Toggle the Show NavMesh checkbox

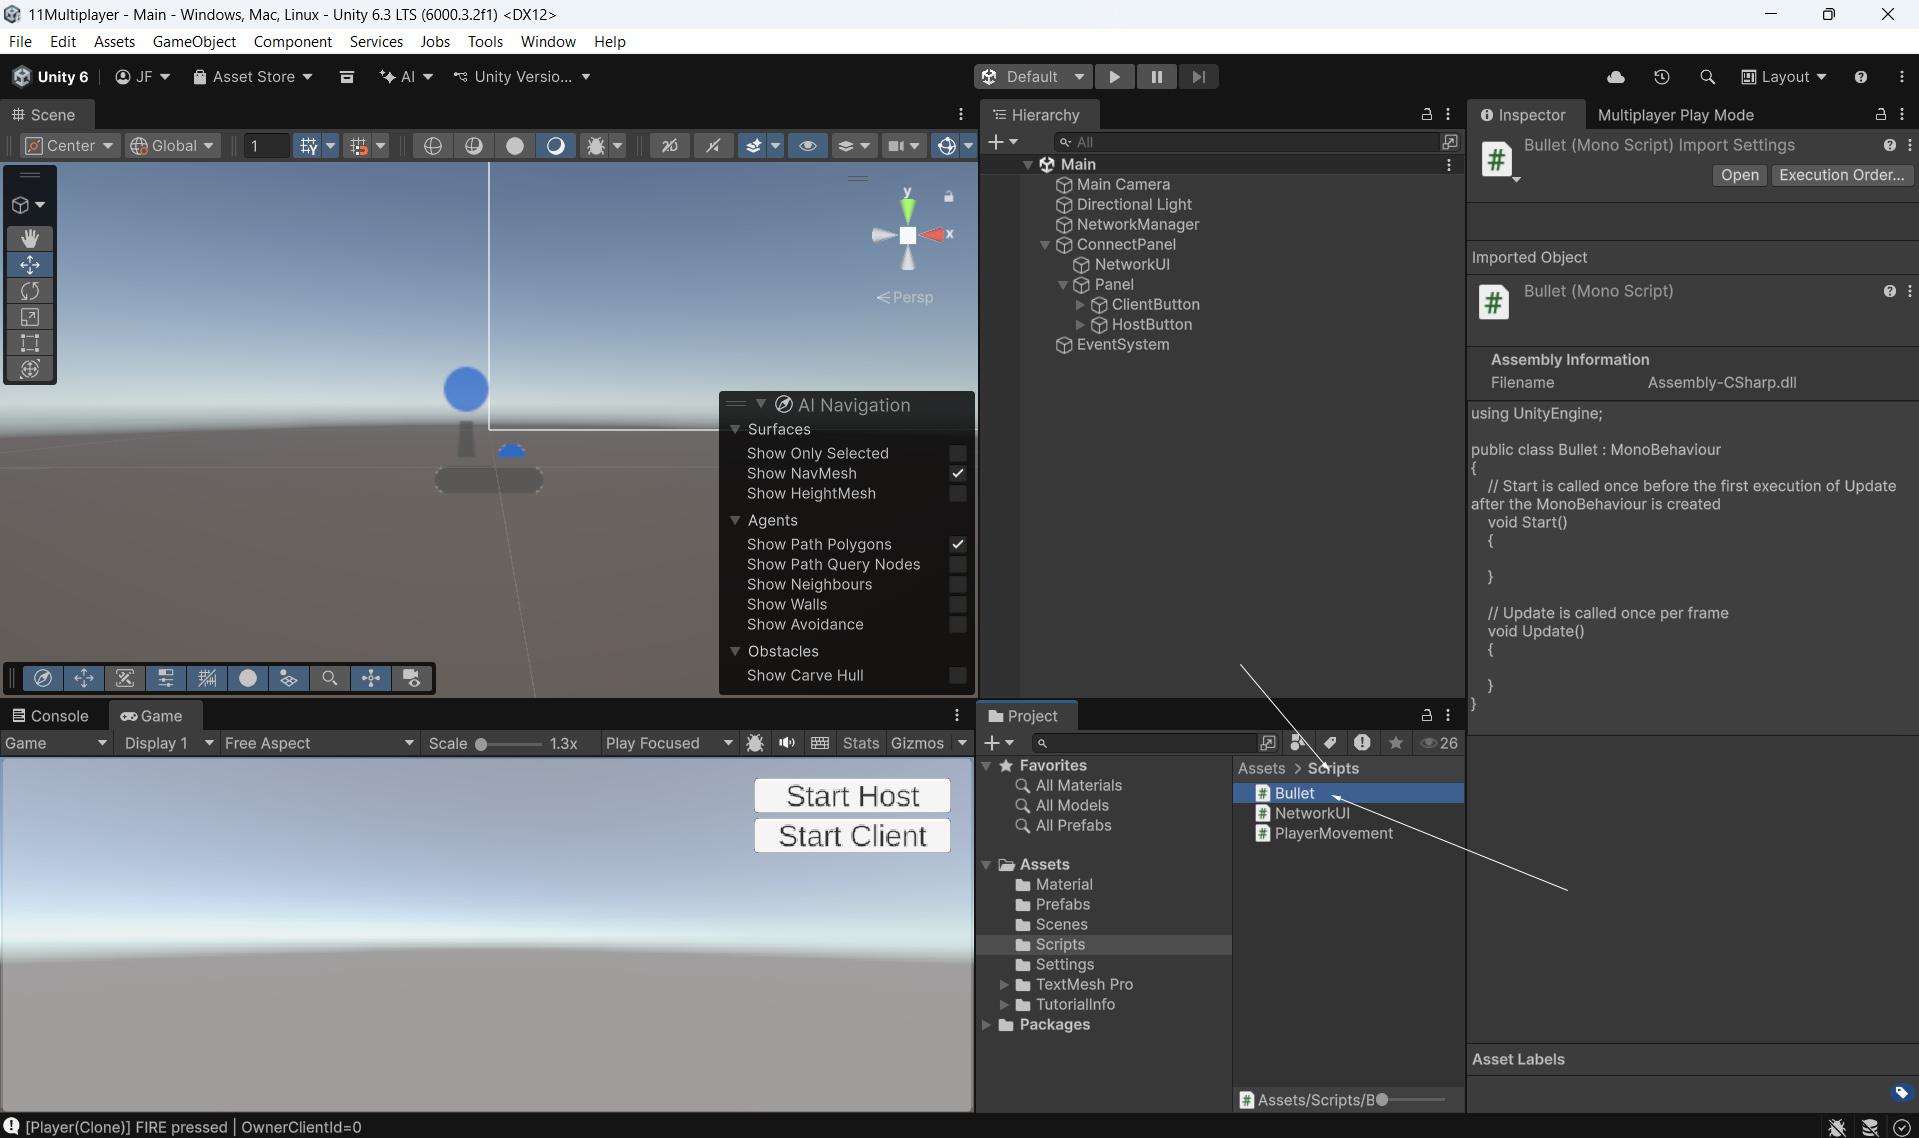click(x=957, y=473)
